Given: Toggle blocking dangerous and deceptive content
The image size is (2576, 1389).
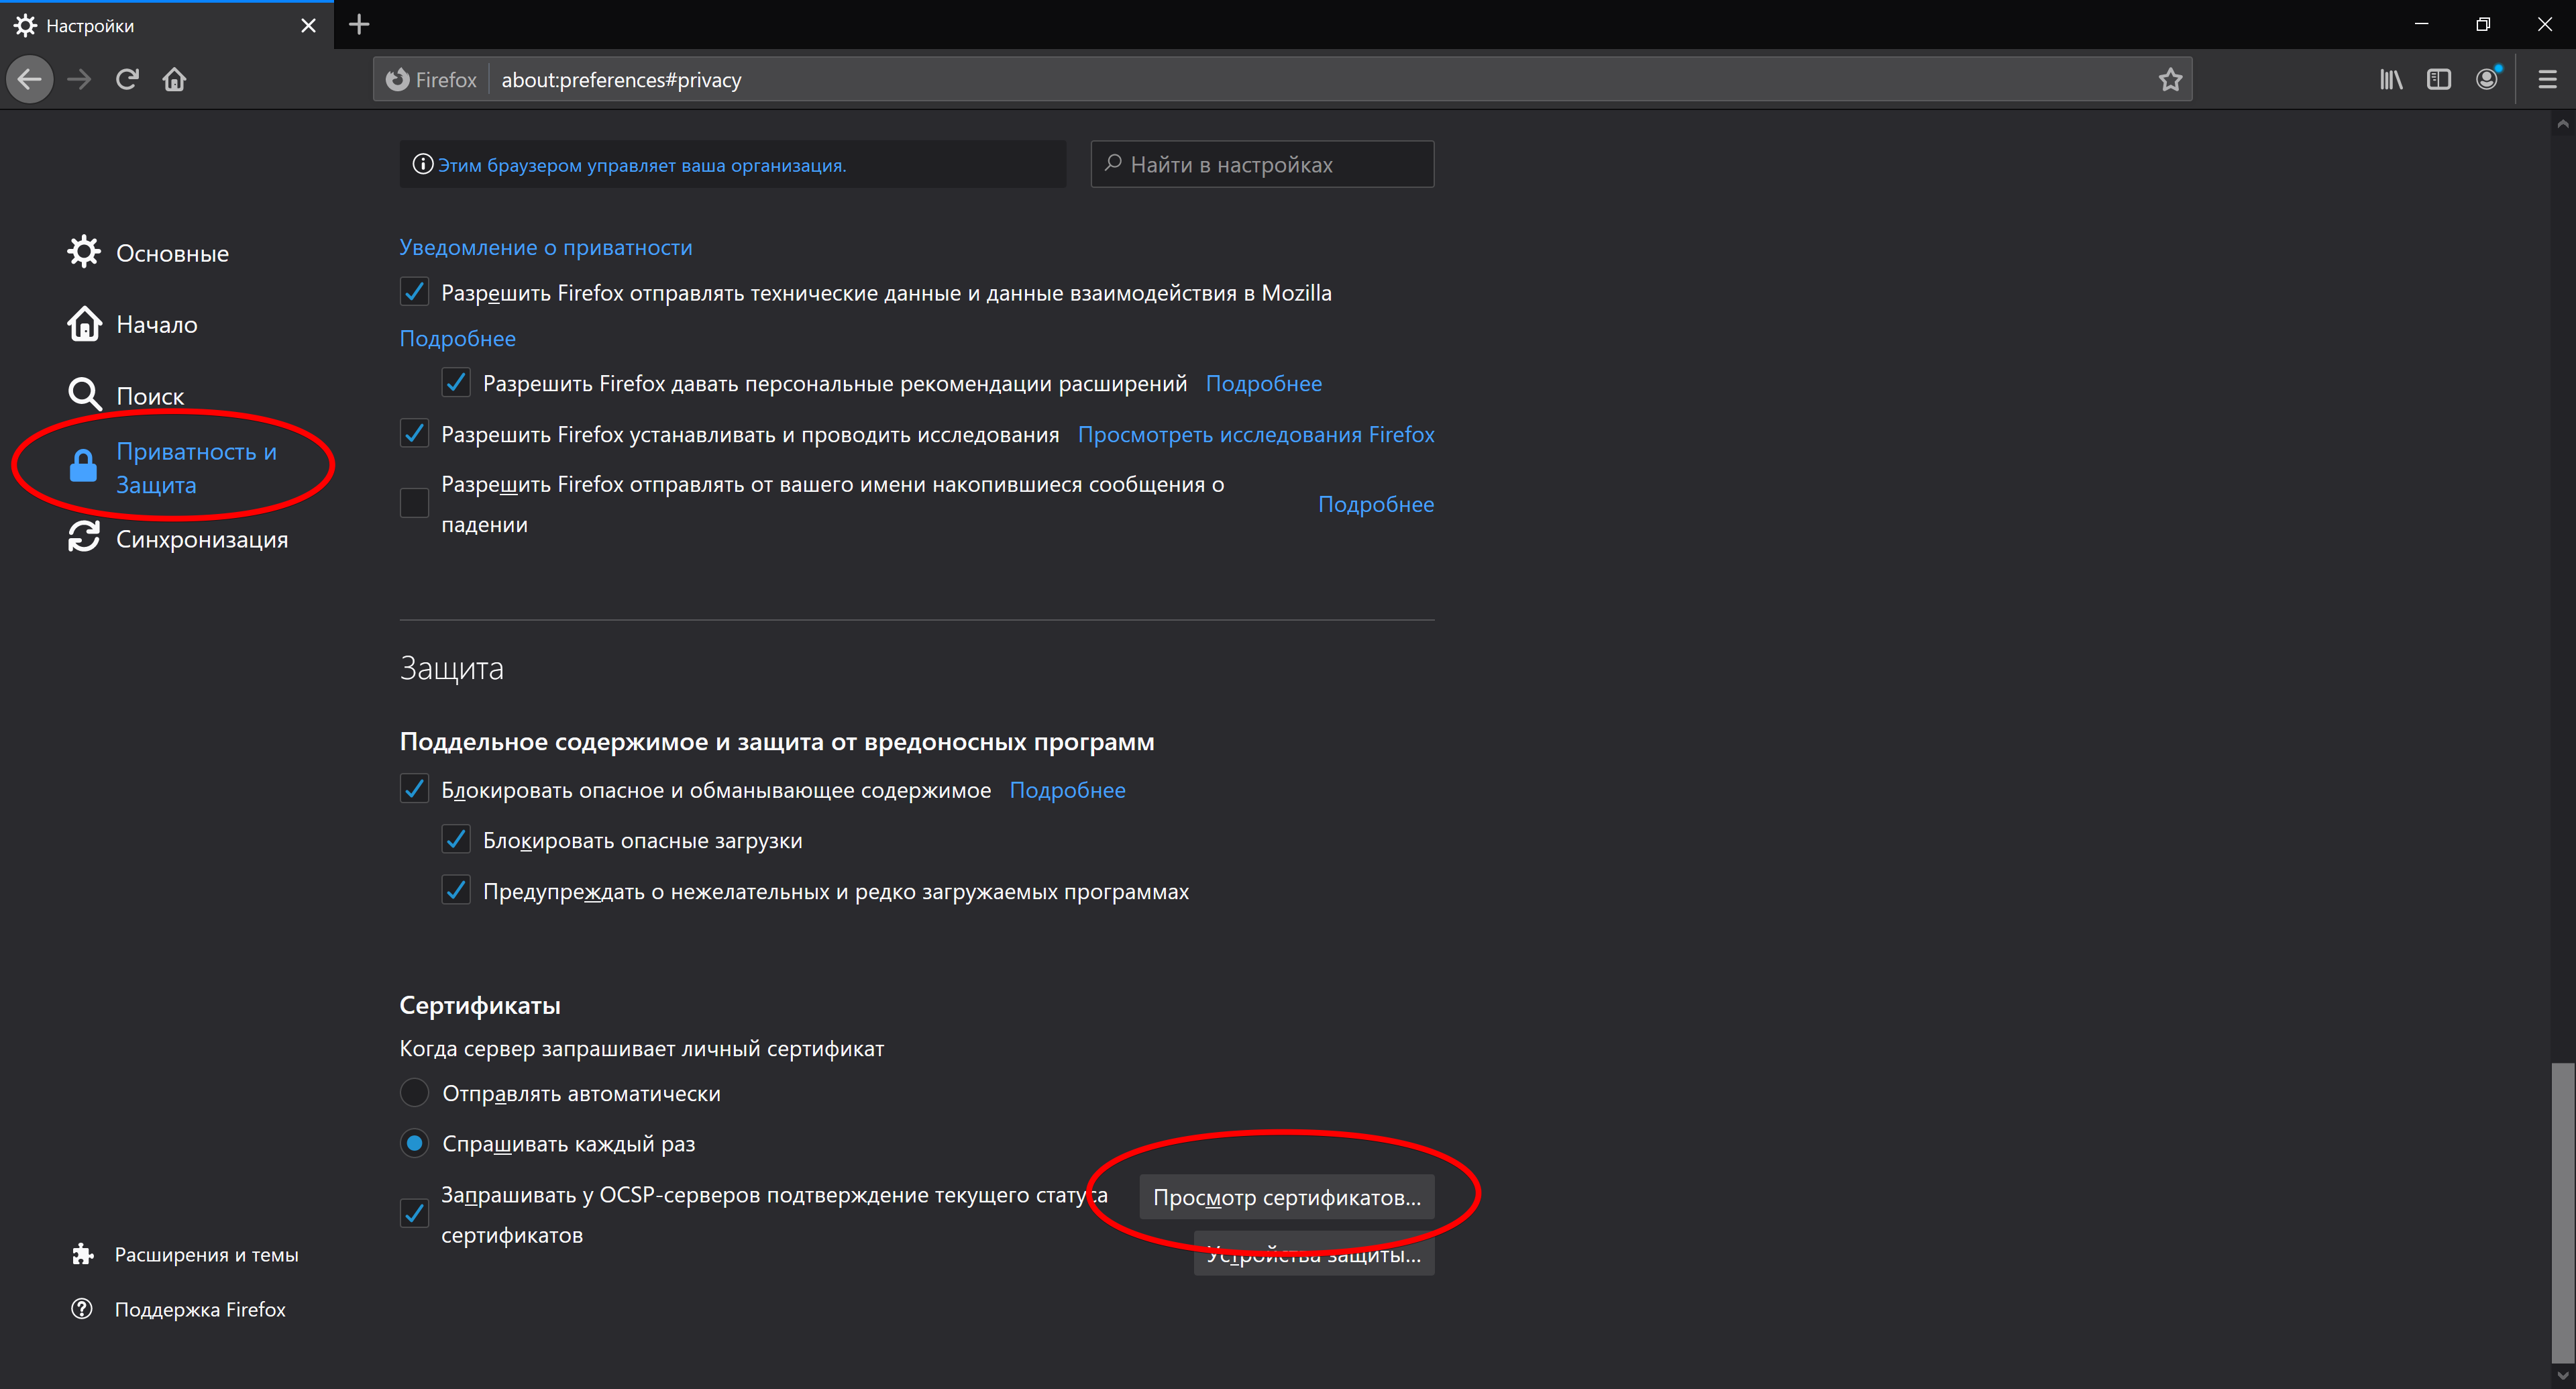Looking at the screenshot, I should (x=414, y=789).
